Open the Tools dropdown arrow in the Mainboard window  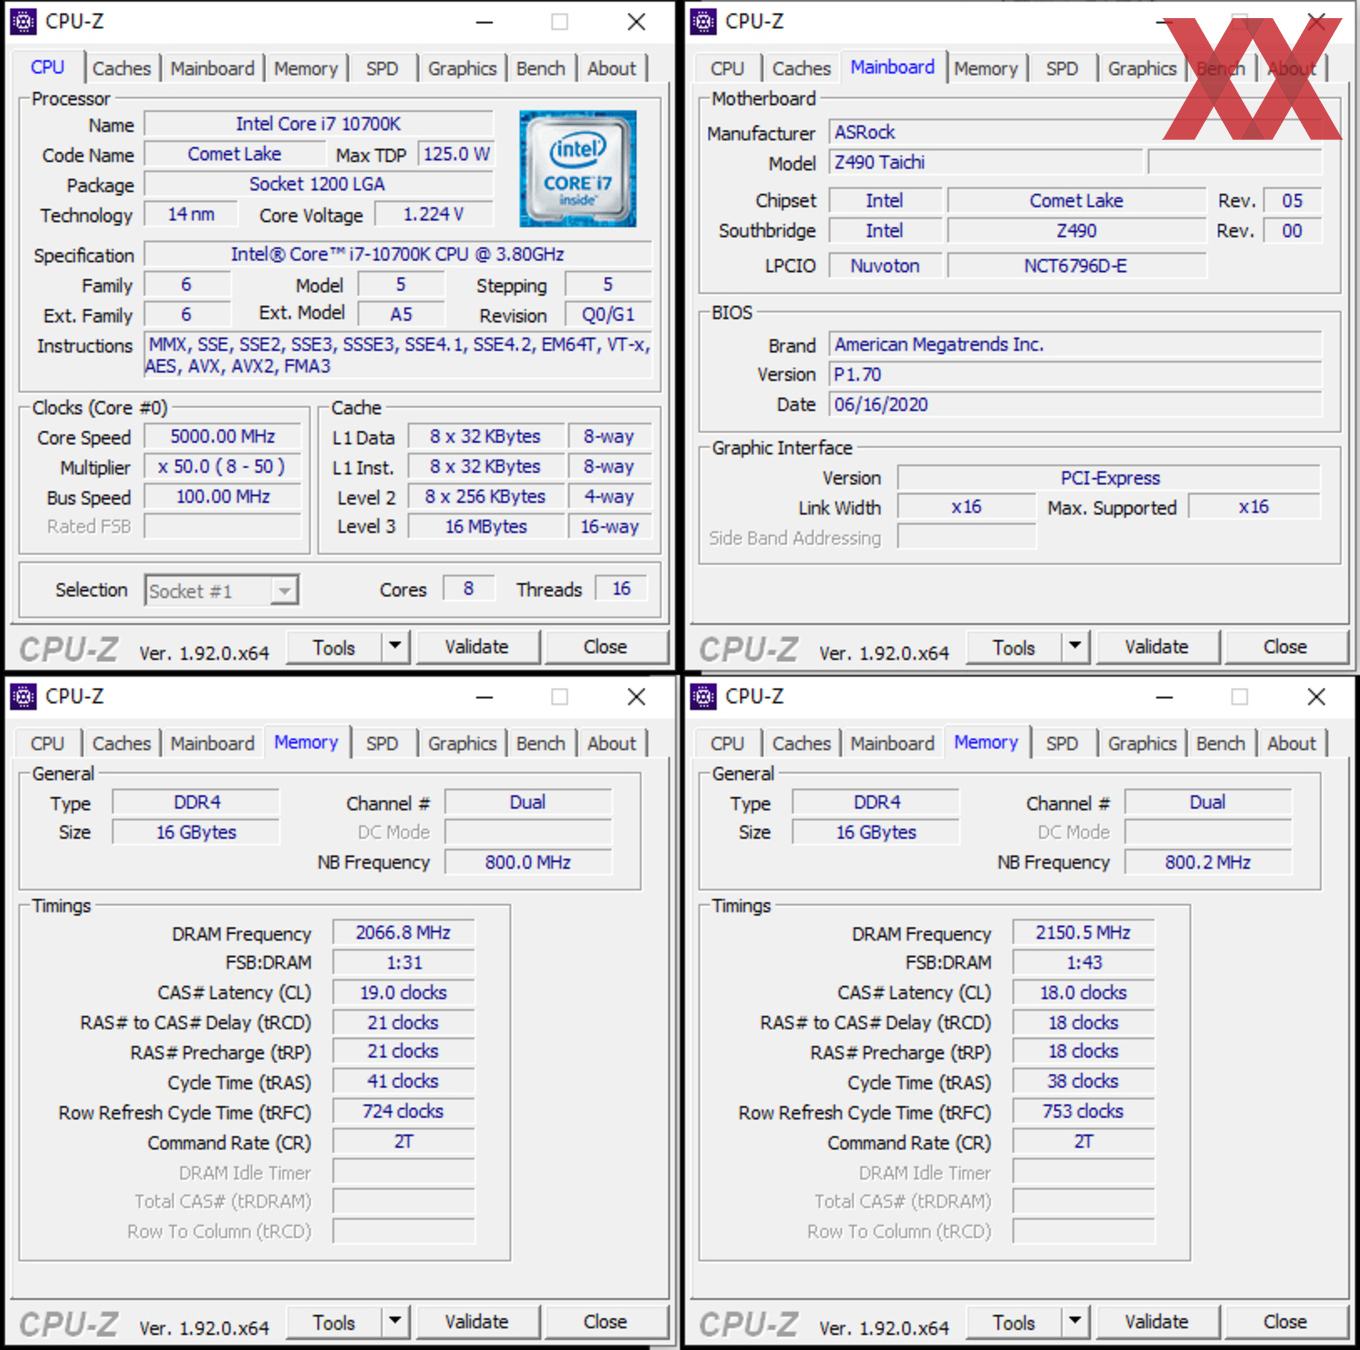1075,647
